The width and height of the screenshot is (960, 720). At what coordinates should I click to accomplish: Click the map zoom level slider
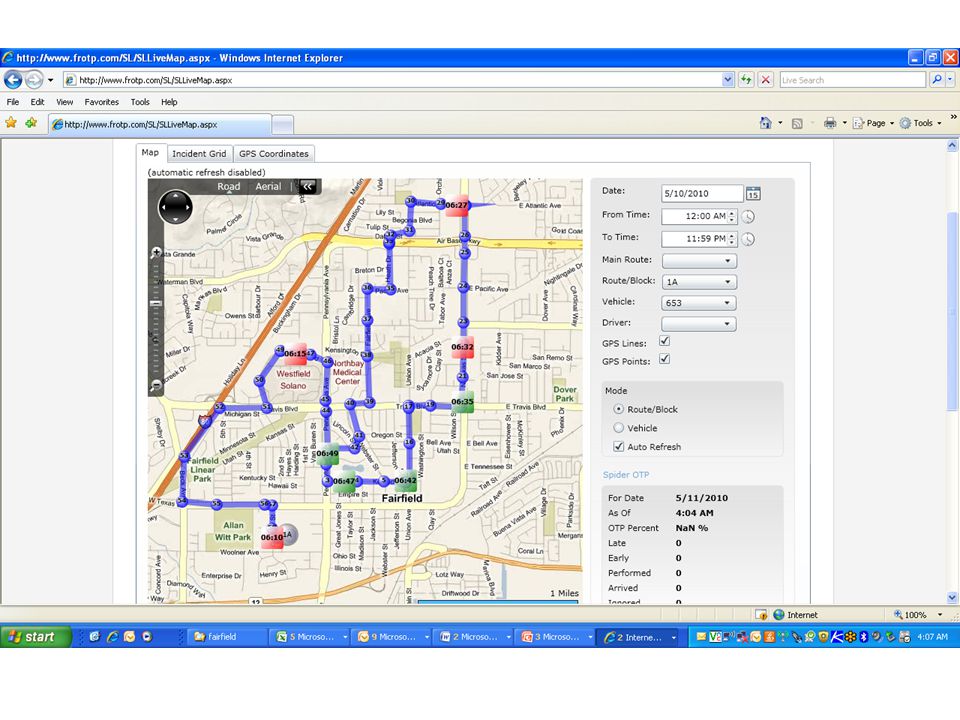(x=156, y=303)
